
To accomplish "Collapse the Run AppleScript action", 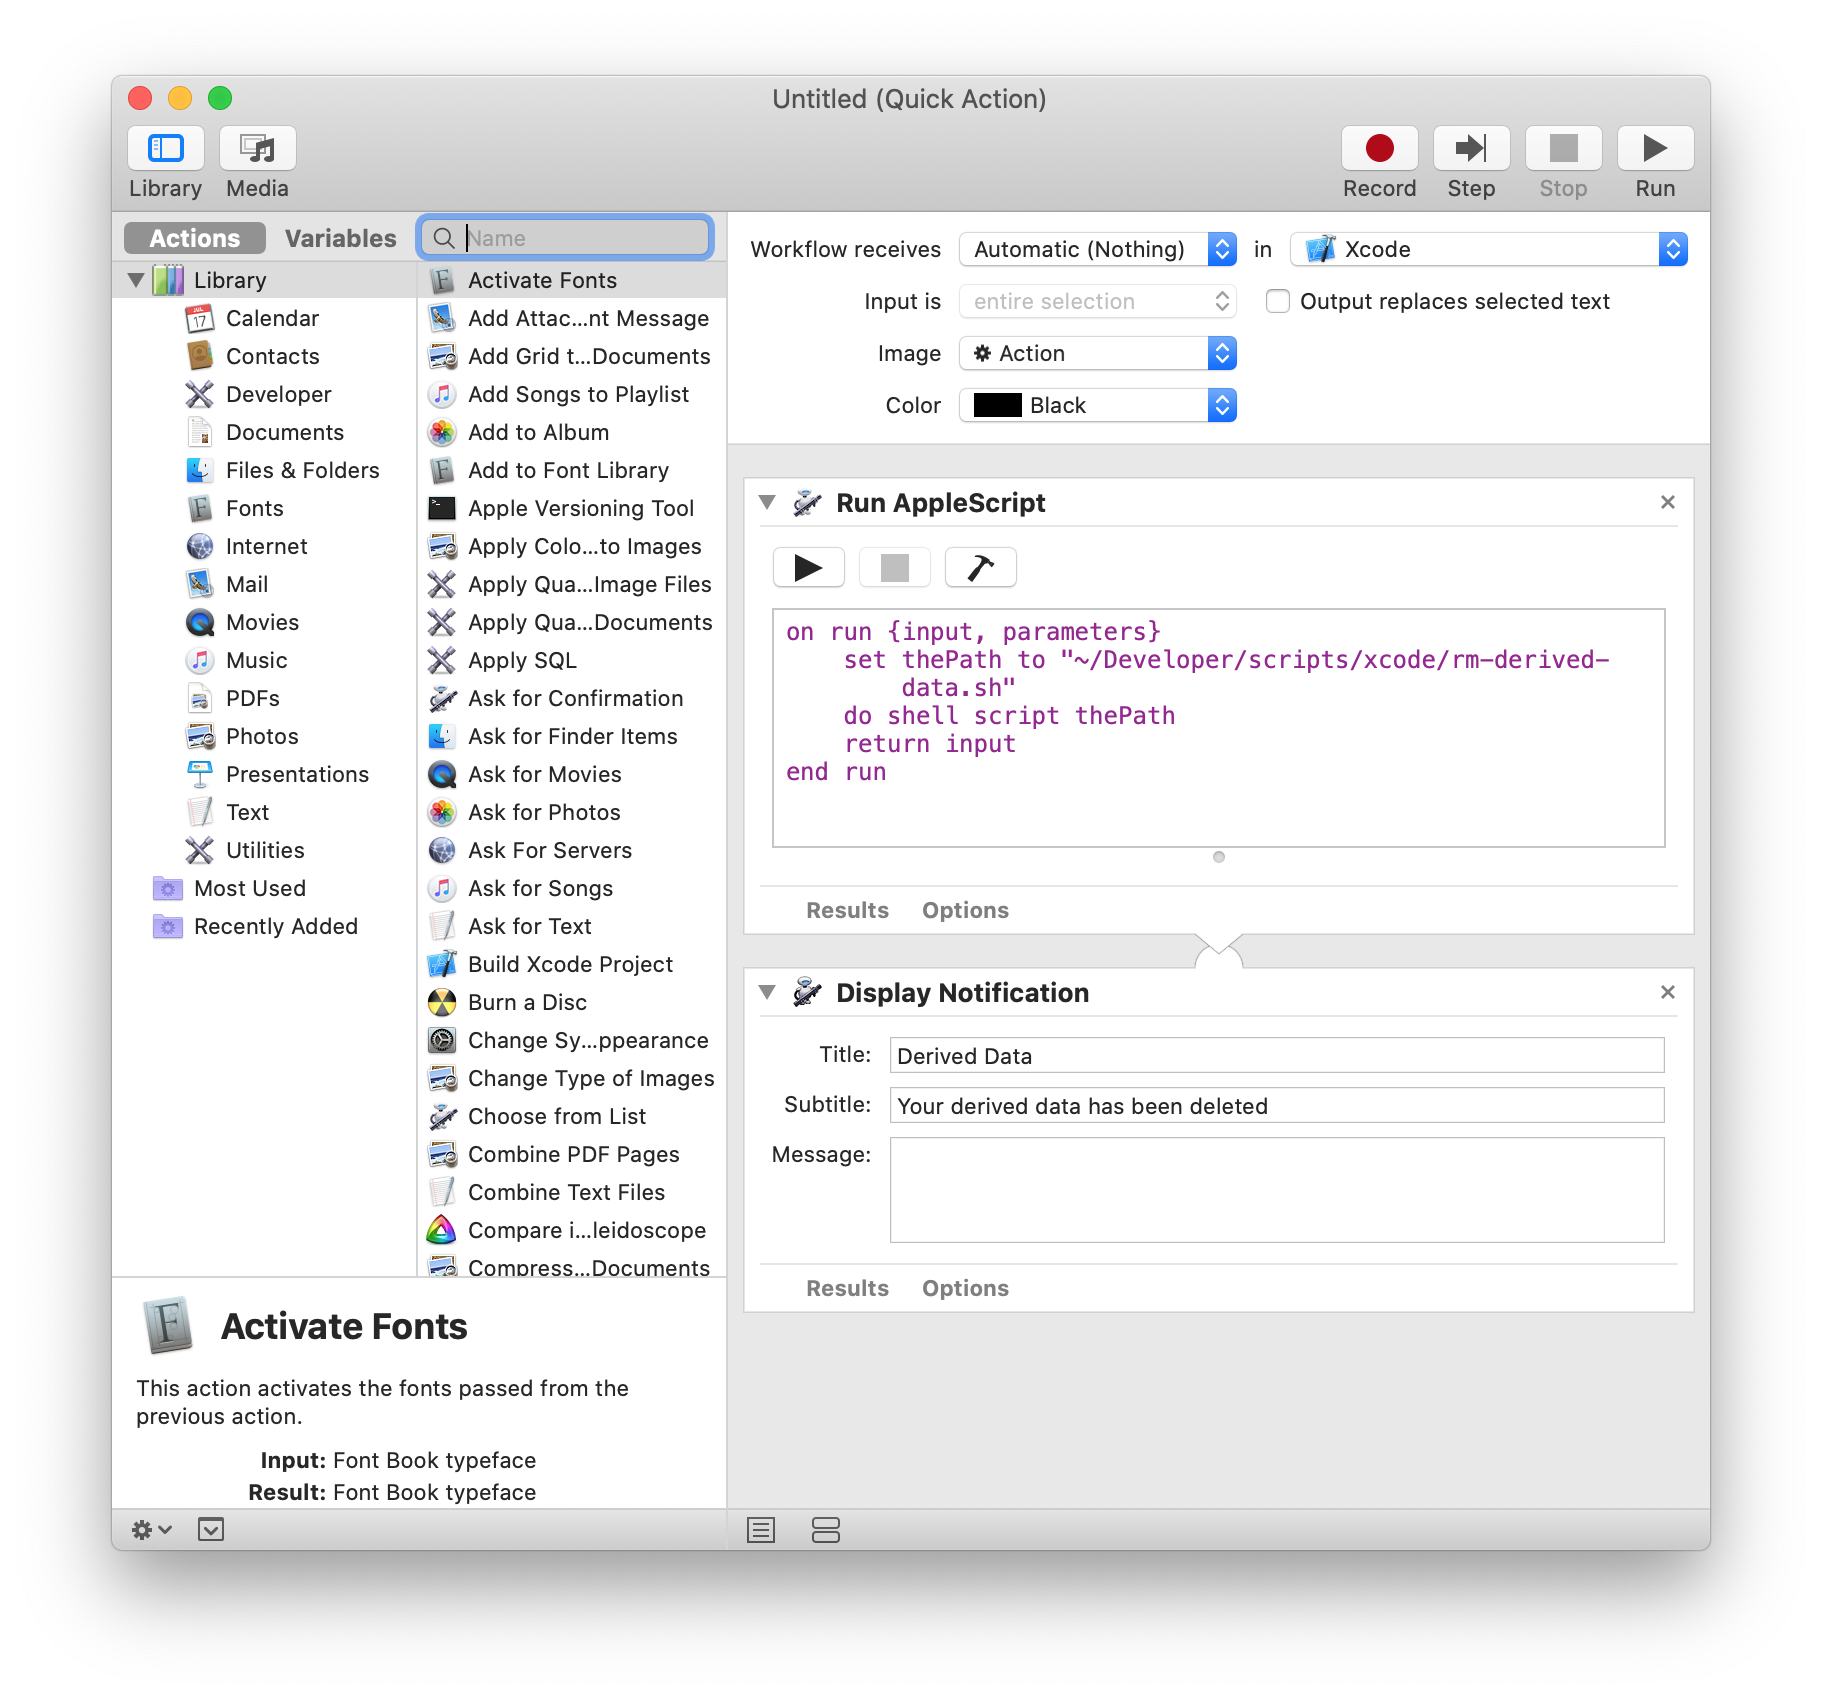I will tap(767, 503).
